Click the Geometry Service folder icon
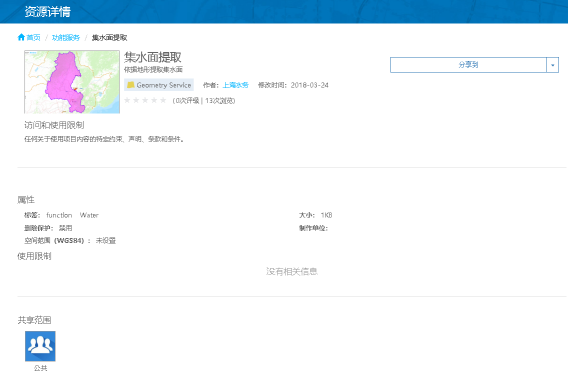 (x=130, y=85)
